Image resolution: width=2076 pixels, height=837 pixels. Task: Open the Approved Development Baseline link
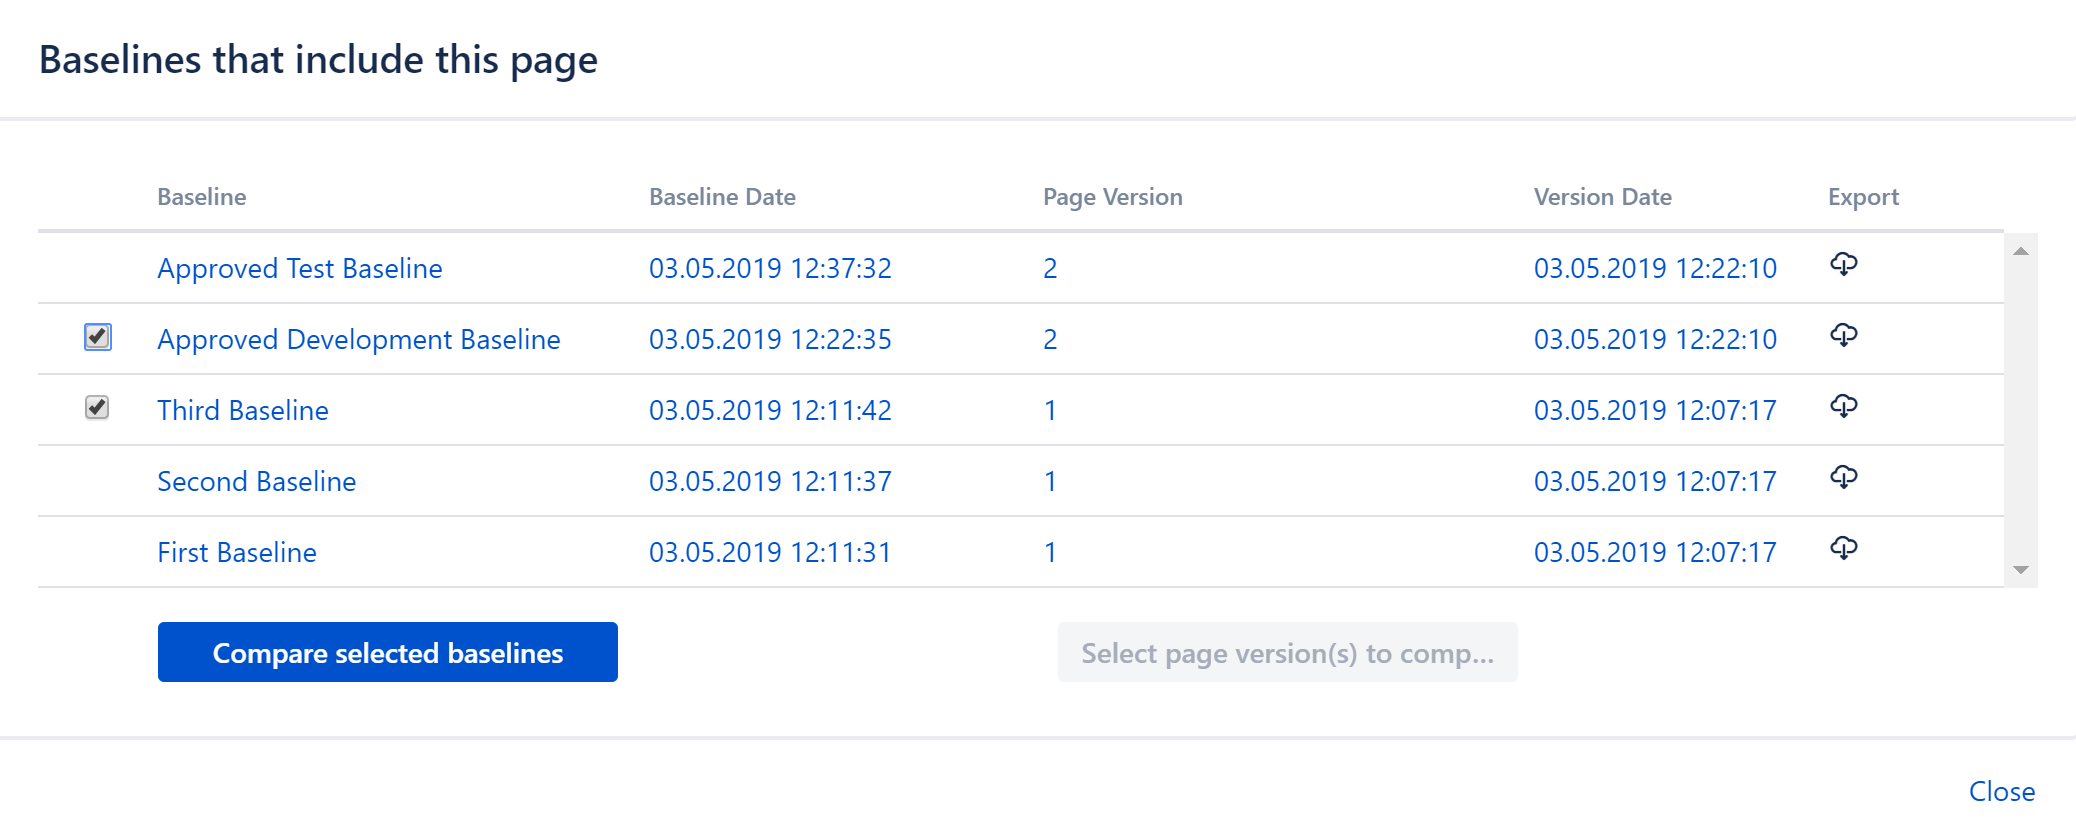coord(358,340)
